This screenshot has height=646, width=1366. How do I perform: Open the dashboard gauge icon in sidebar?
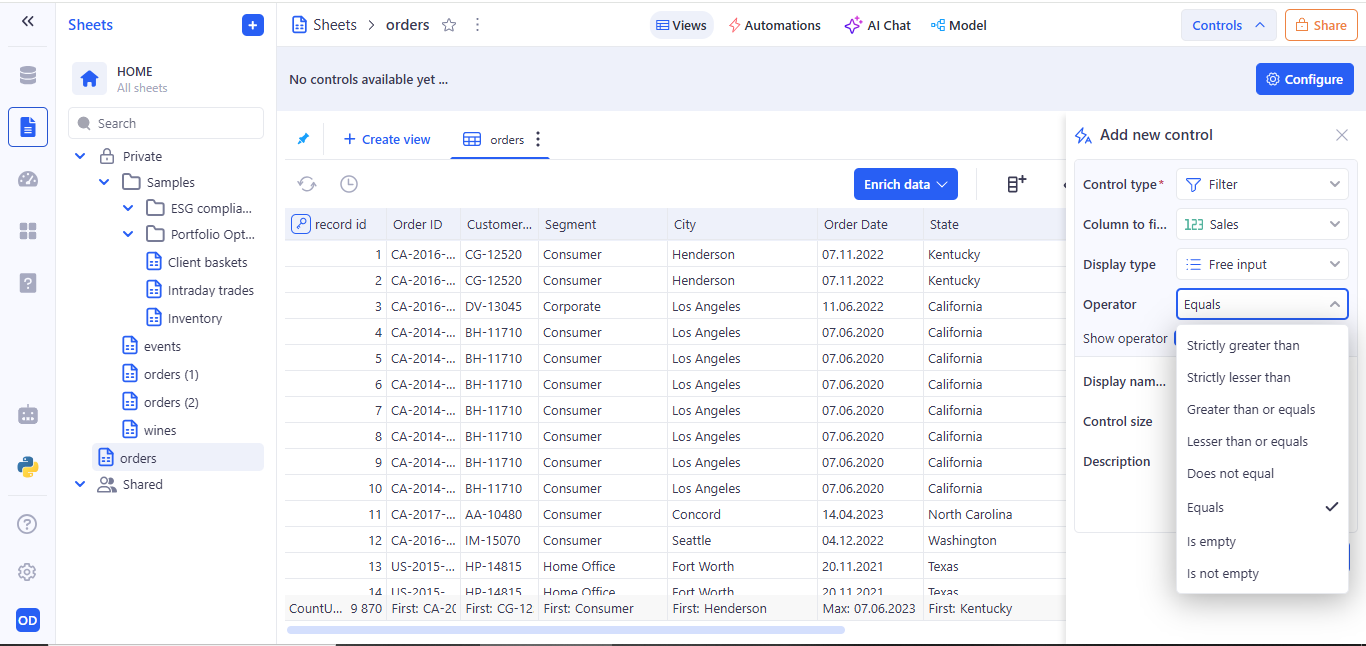pyautogui.click(x=28, y=179)
